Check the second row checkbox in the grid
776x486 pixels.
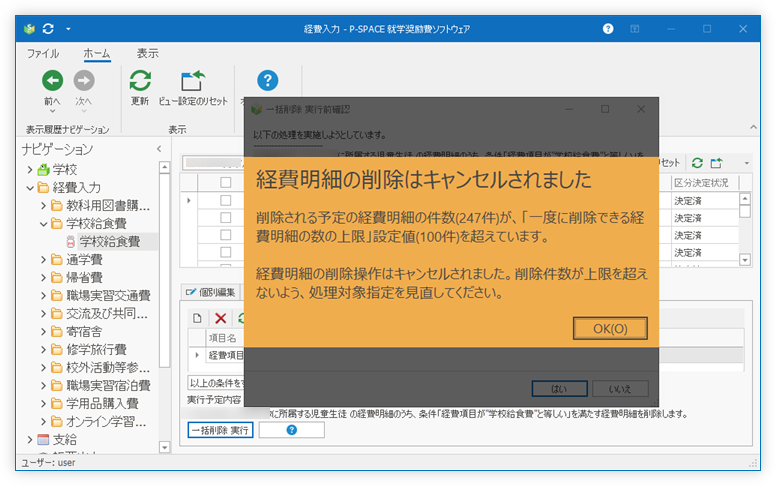click(226, 217)
